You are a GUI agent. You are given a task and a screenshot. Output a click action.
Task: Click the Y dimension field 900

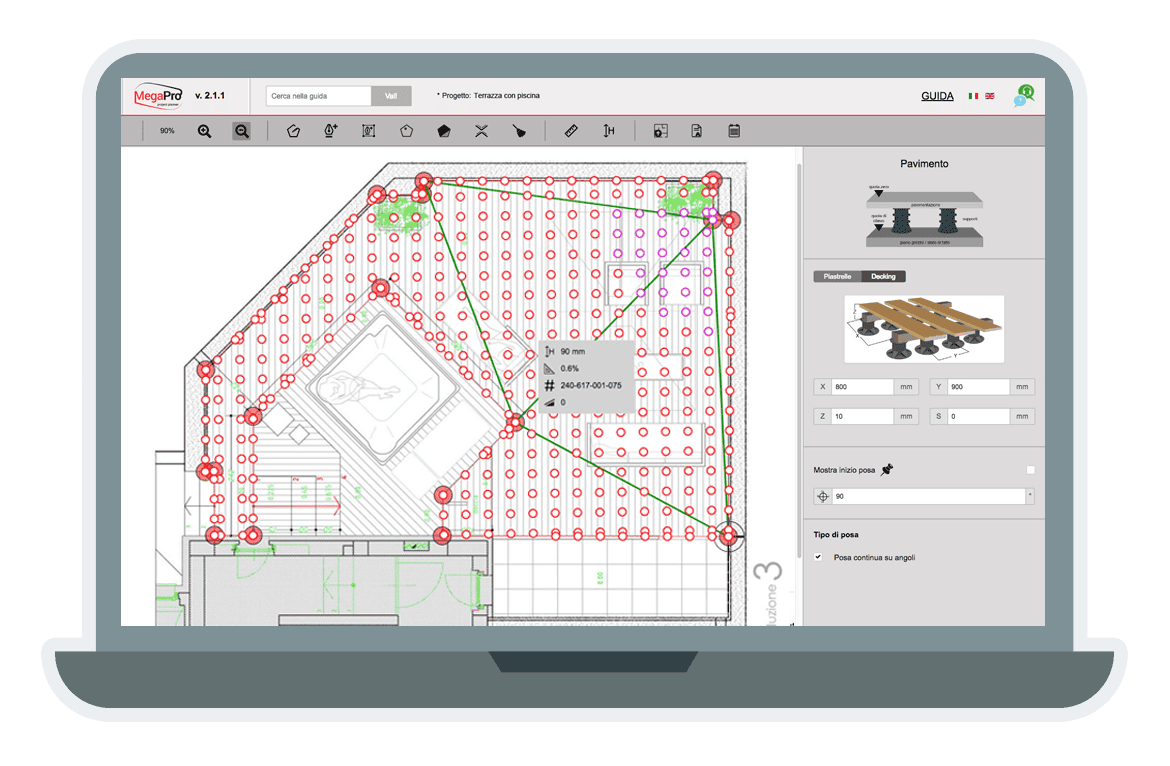point(978,387)
